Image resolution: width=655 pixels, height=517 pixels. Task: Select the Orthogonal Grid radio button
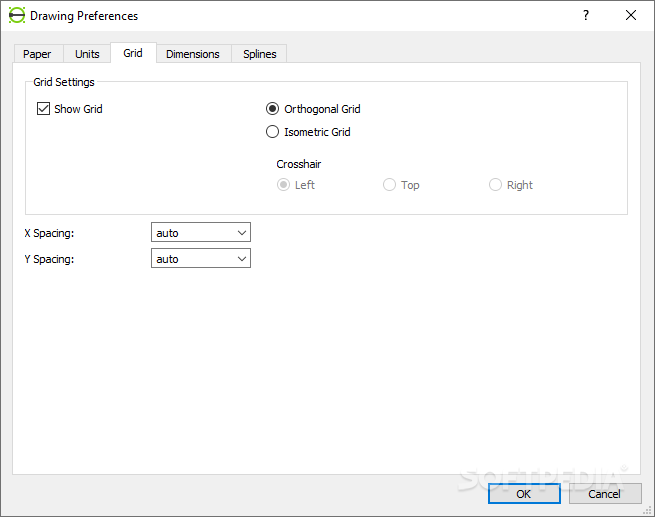click(x=272, y=109)
